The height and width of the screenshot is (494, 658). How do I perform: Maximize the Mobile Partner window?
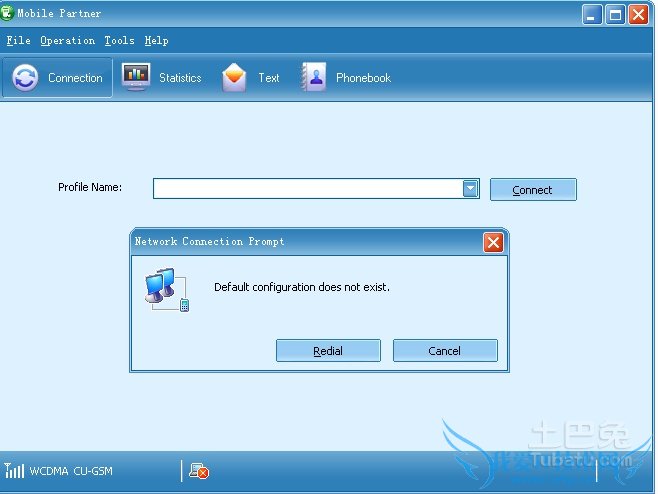tap(615, 15)
